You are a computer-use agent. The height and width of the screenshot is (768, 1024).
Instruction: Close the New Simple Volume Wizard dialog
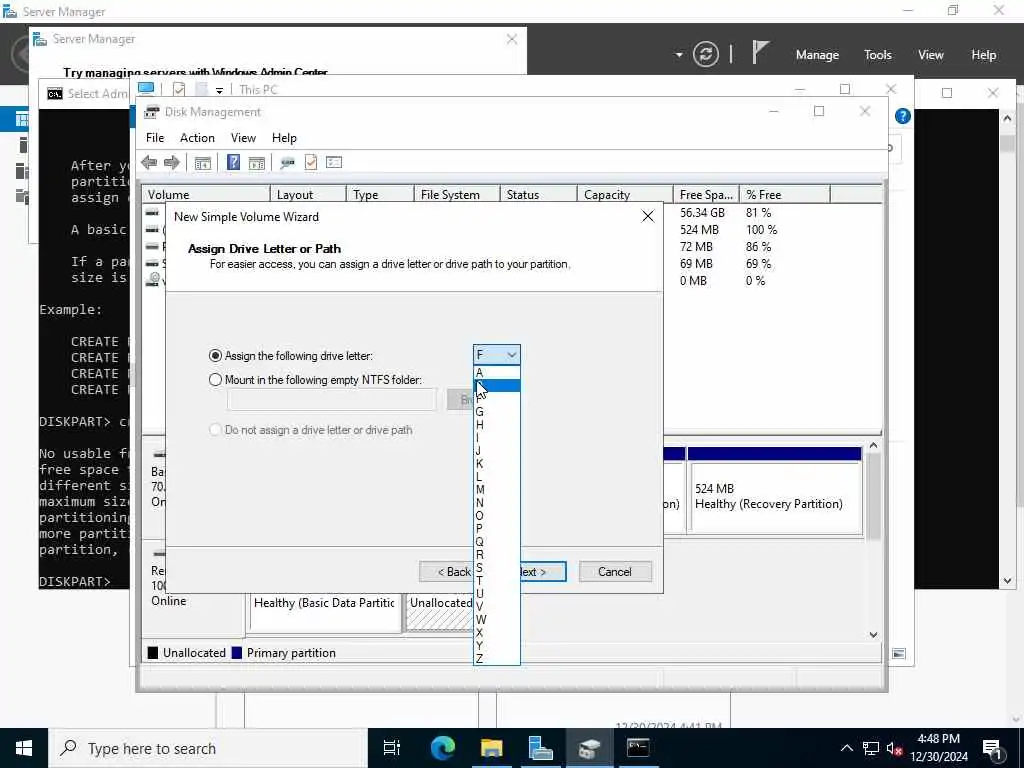pyautogui.click(x=647, y=216)
